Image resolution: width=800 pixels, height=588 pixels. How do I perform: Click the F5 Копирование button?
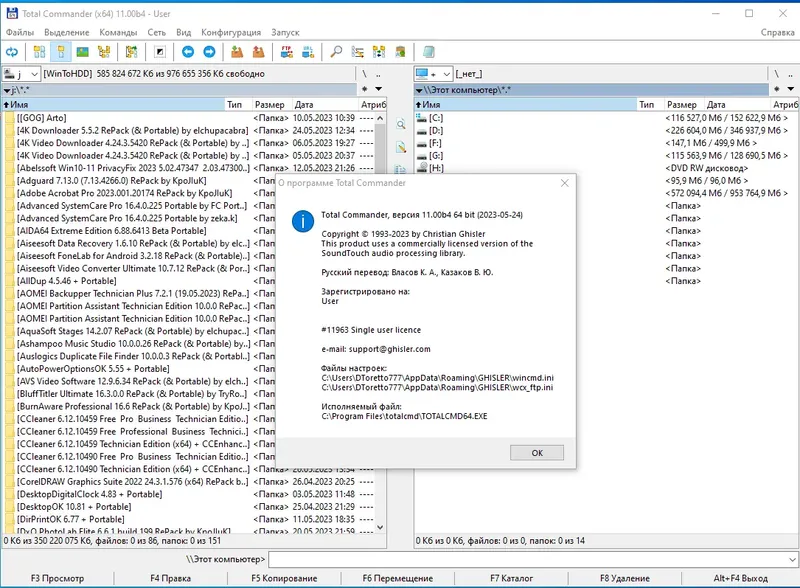point(284,578)
